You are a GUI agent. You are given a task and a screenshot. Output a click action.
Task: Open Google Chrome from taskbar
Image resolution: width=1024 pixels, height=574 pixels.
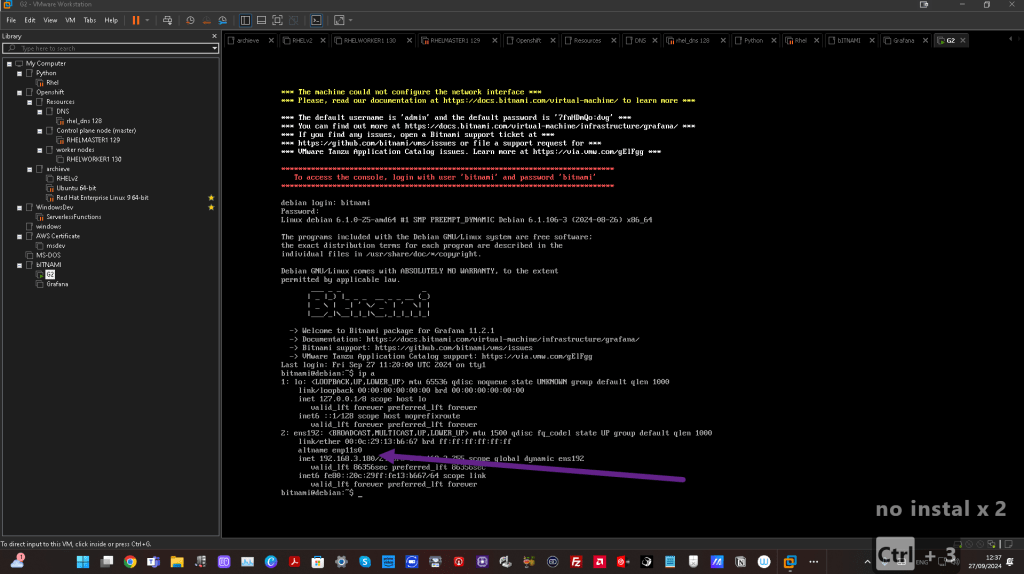pos(130,562)
